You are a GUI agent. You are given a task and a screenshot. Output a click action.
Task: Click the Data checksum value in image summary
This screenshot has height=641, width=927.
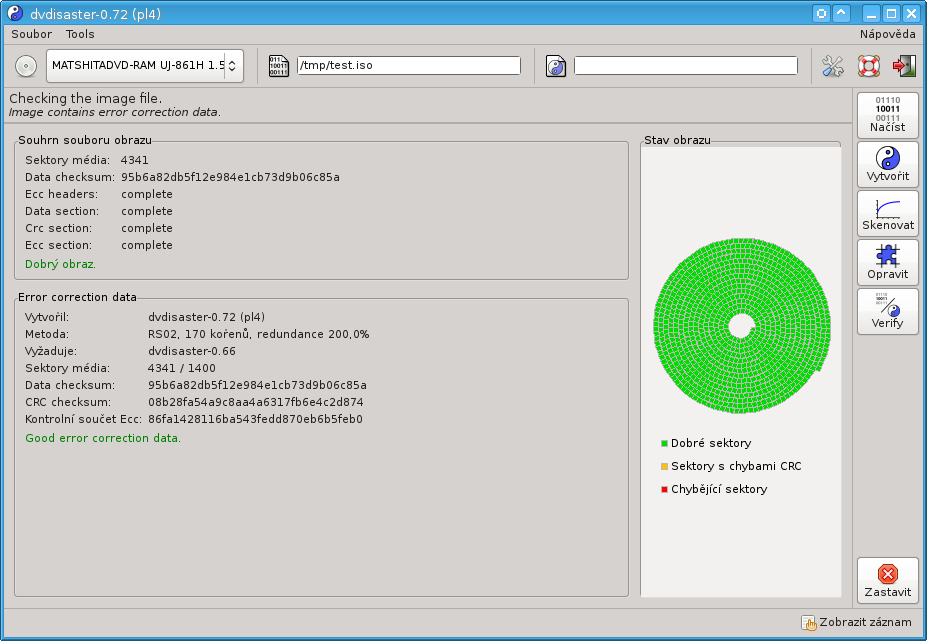click(x=231, y=177)
